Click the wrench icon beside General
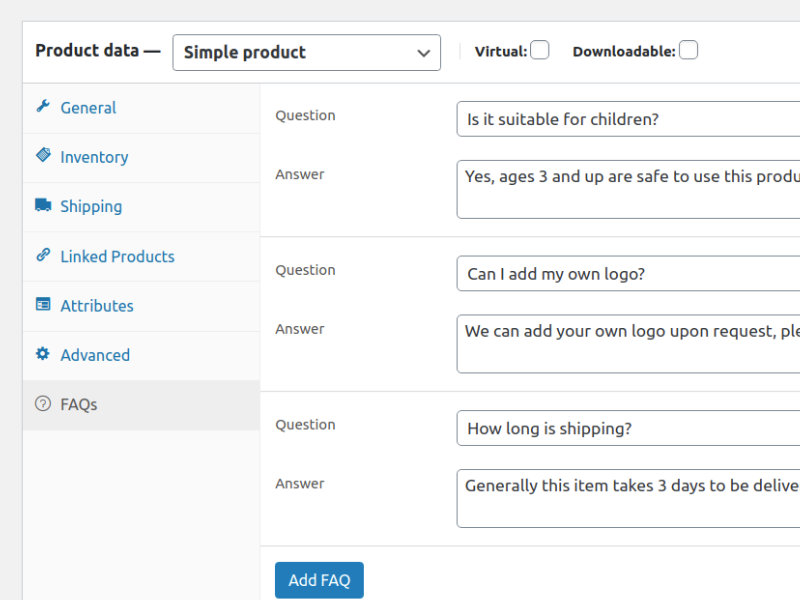The height and width of the screenshot is (600, 800). click(43, 106)
